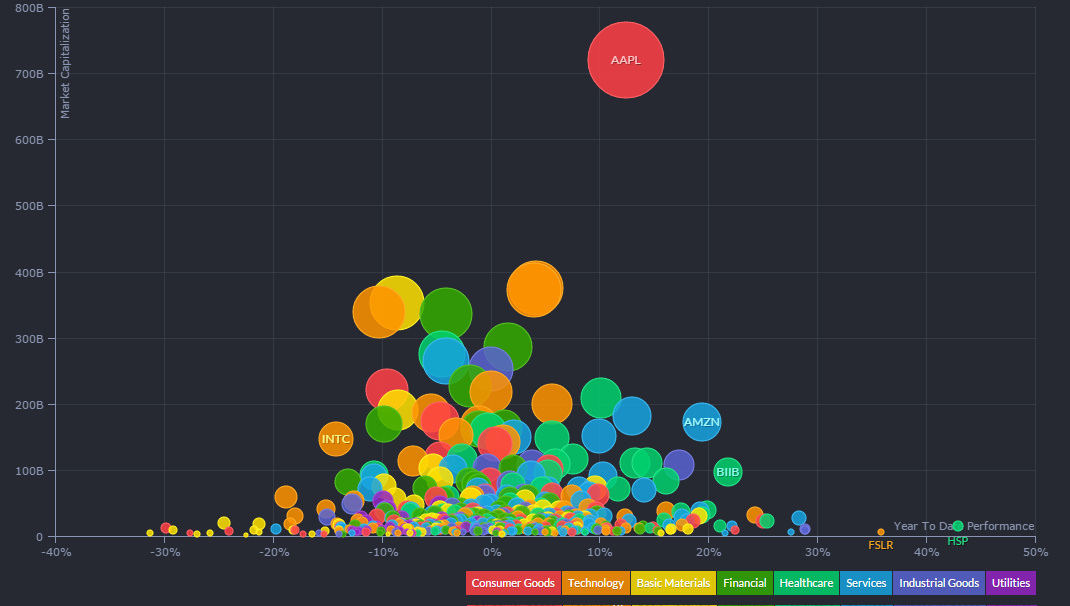This screenshot has height=606, width=1070.
Task: Toggle the Healthcare sector filter
Action: 806,583
